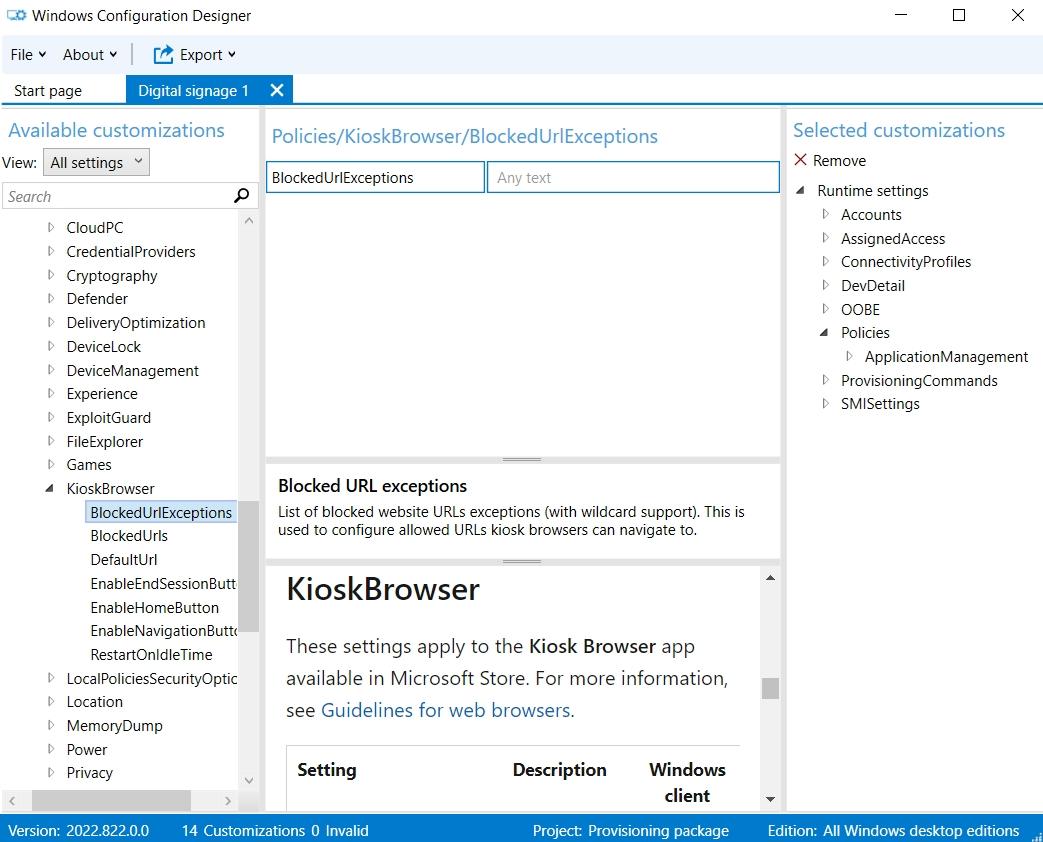Open the About menu
1043x842 pixels.
pos(89,55)
